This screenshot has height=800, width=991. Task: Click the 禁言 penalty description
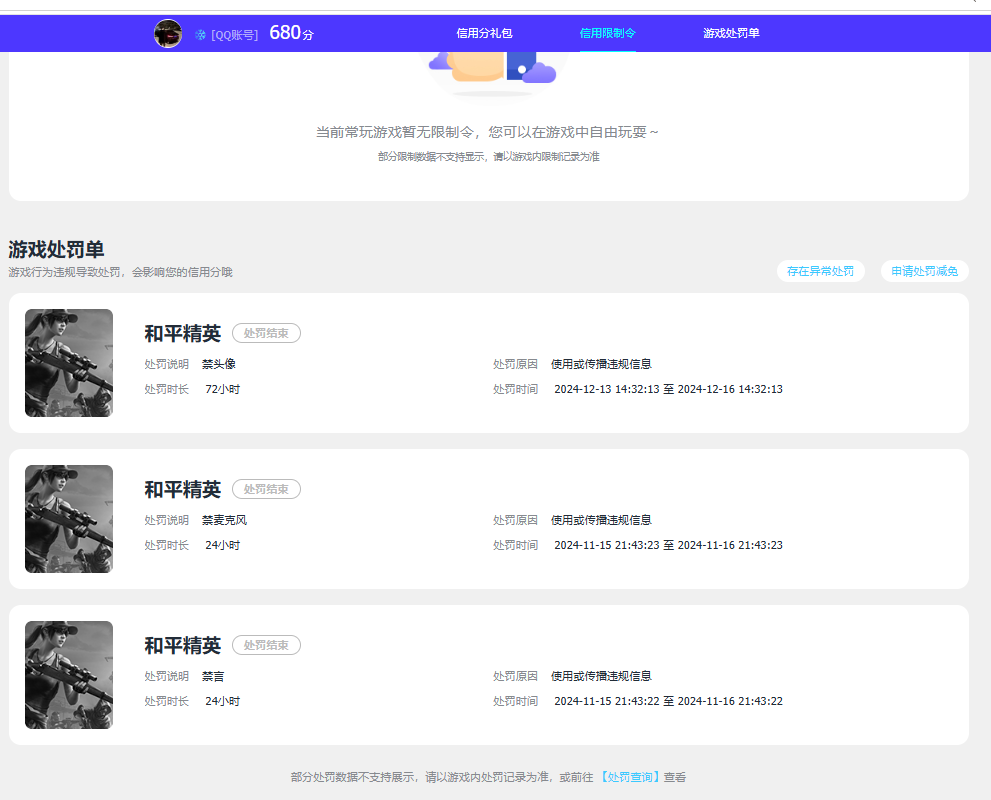coord(213,676)
